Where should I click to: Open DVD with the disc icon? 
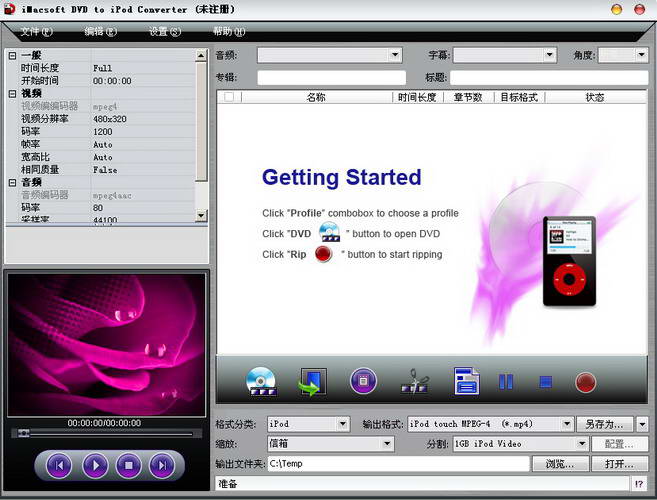(261, 382)
